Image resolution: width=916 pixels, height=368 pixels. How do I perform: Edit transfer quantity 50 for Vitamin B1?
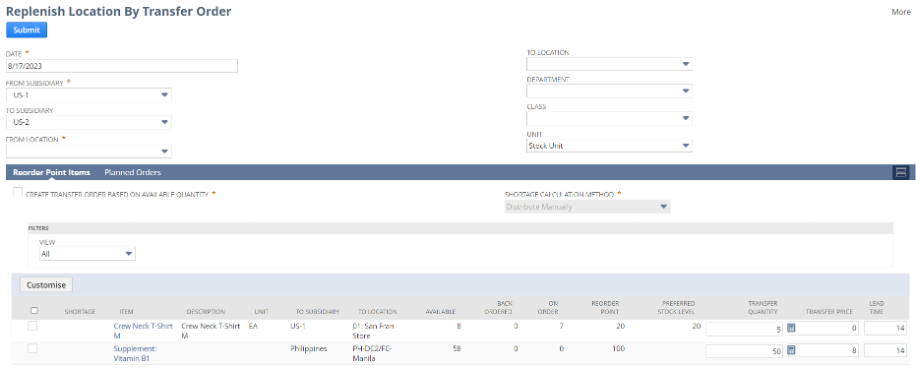[x=745, y=350]
